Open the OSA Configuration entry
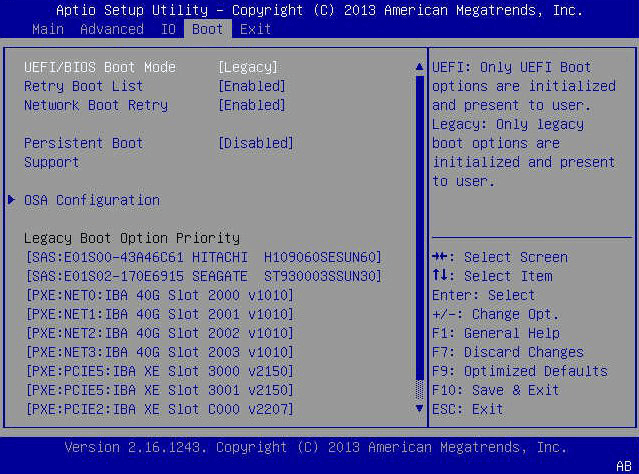The width and height of the screenshot is (639, 474). (x=91, y=200)
